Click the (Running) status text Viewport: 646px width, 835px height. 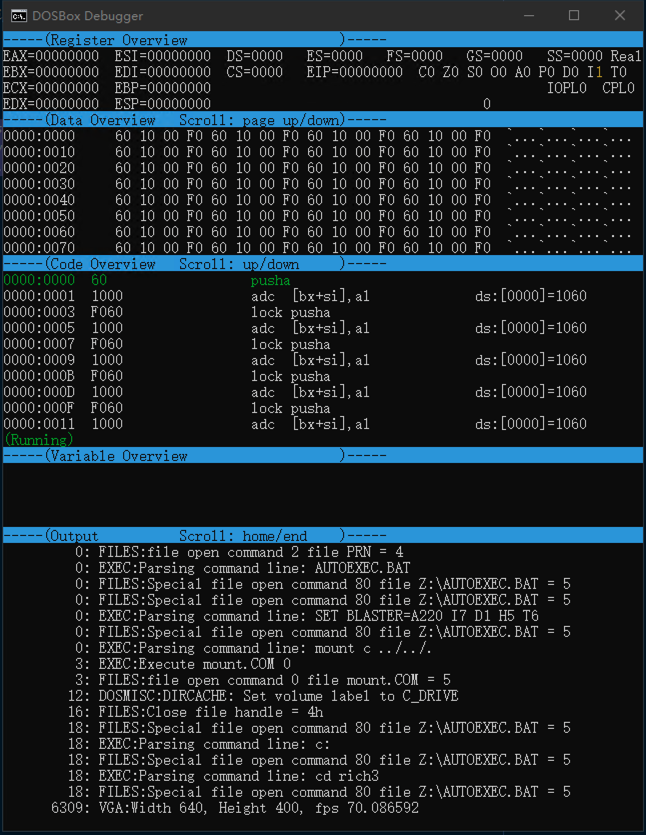(x=38, y=440)
